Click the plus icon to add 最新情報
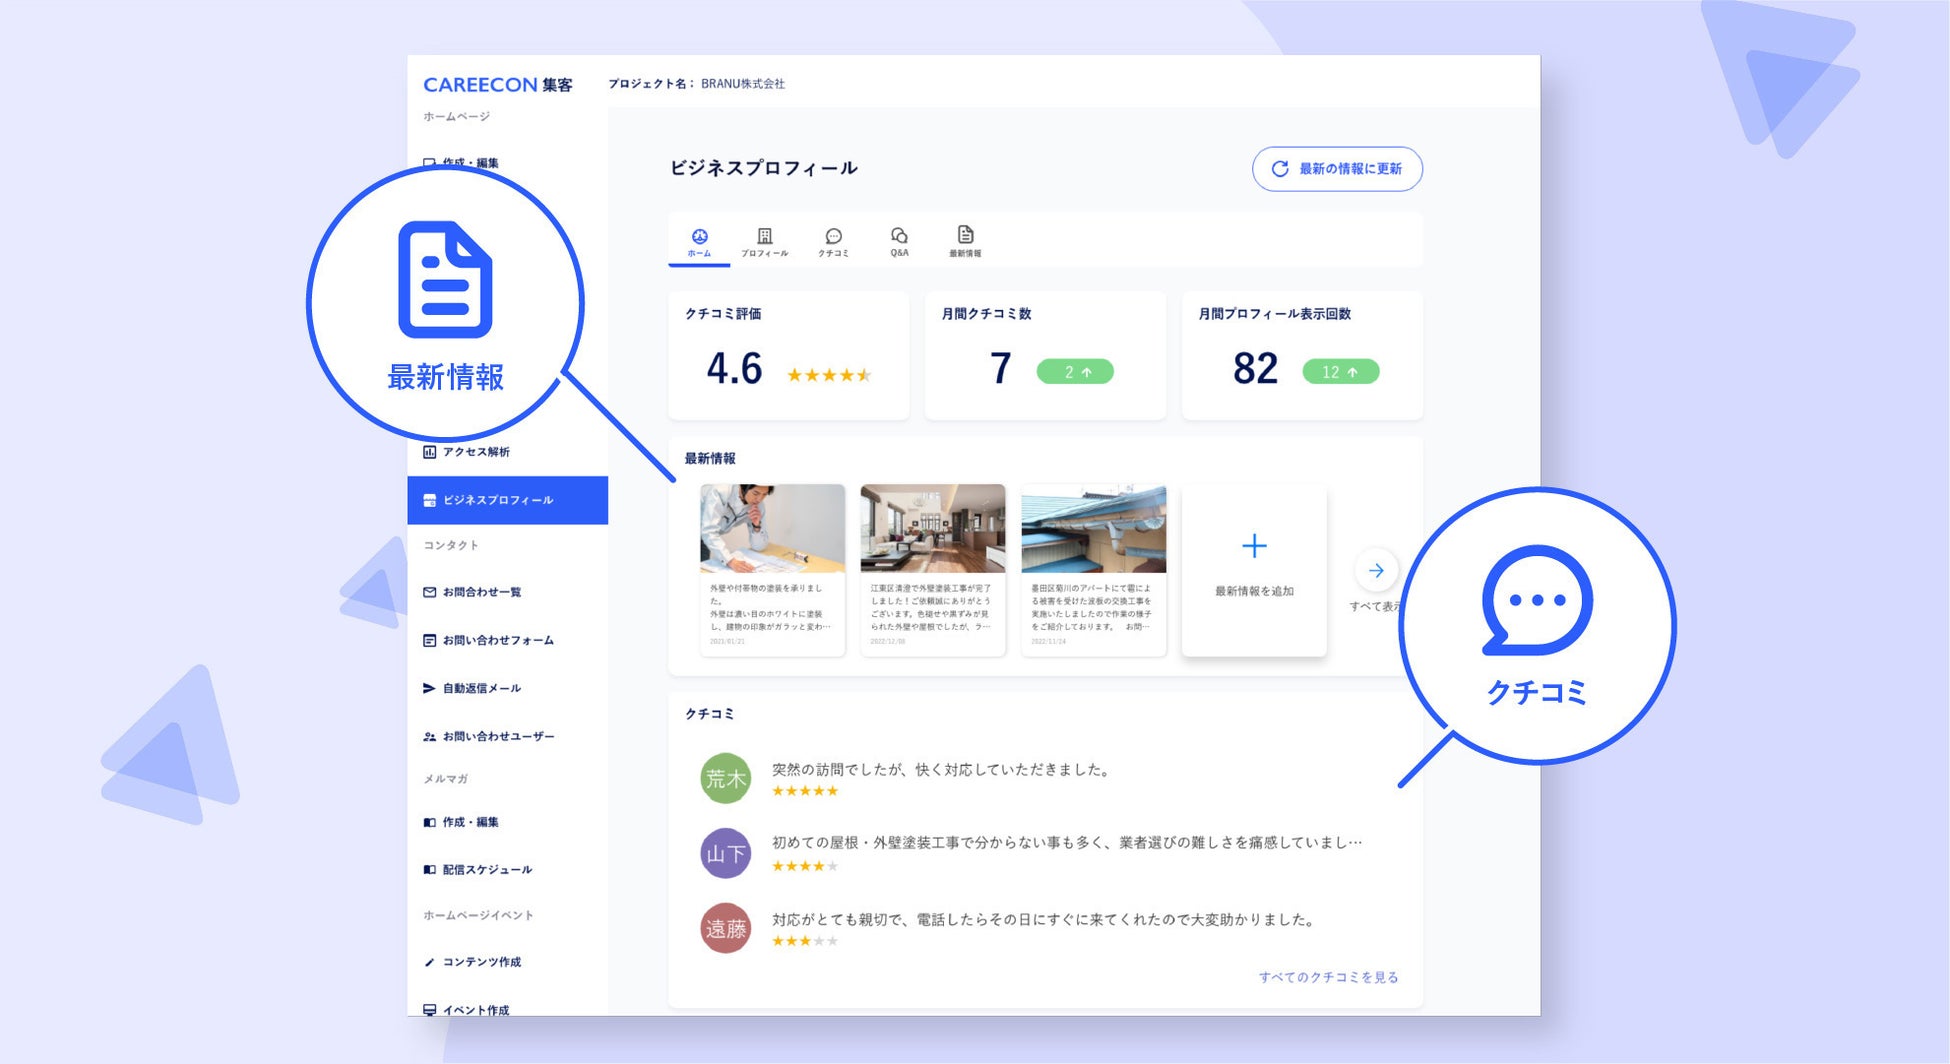Image resolution: width=1950 pixels, height=1064 pixels. tap(1254, 546)
